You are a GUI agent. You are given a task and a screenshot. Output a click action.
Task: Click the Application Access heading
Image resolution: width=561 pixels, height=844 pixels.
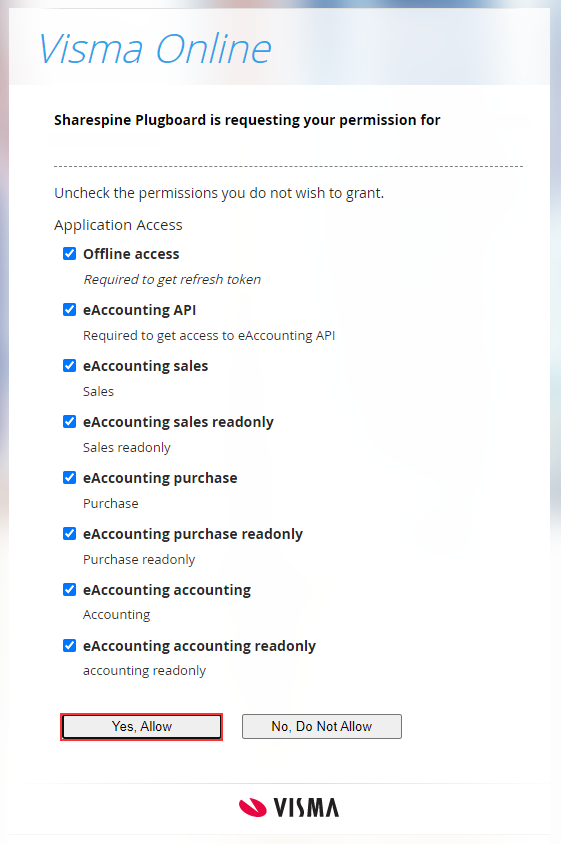pyautogui.click(x=118, y=225)
